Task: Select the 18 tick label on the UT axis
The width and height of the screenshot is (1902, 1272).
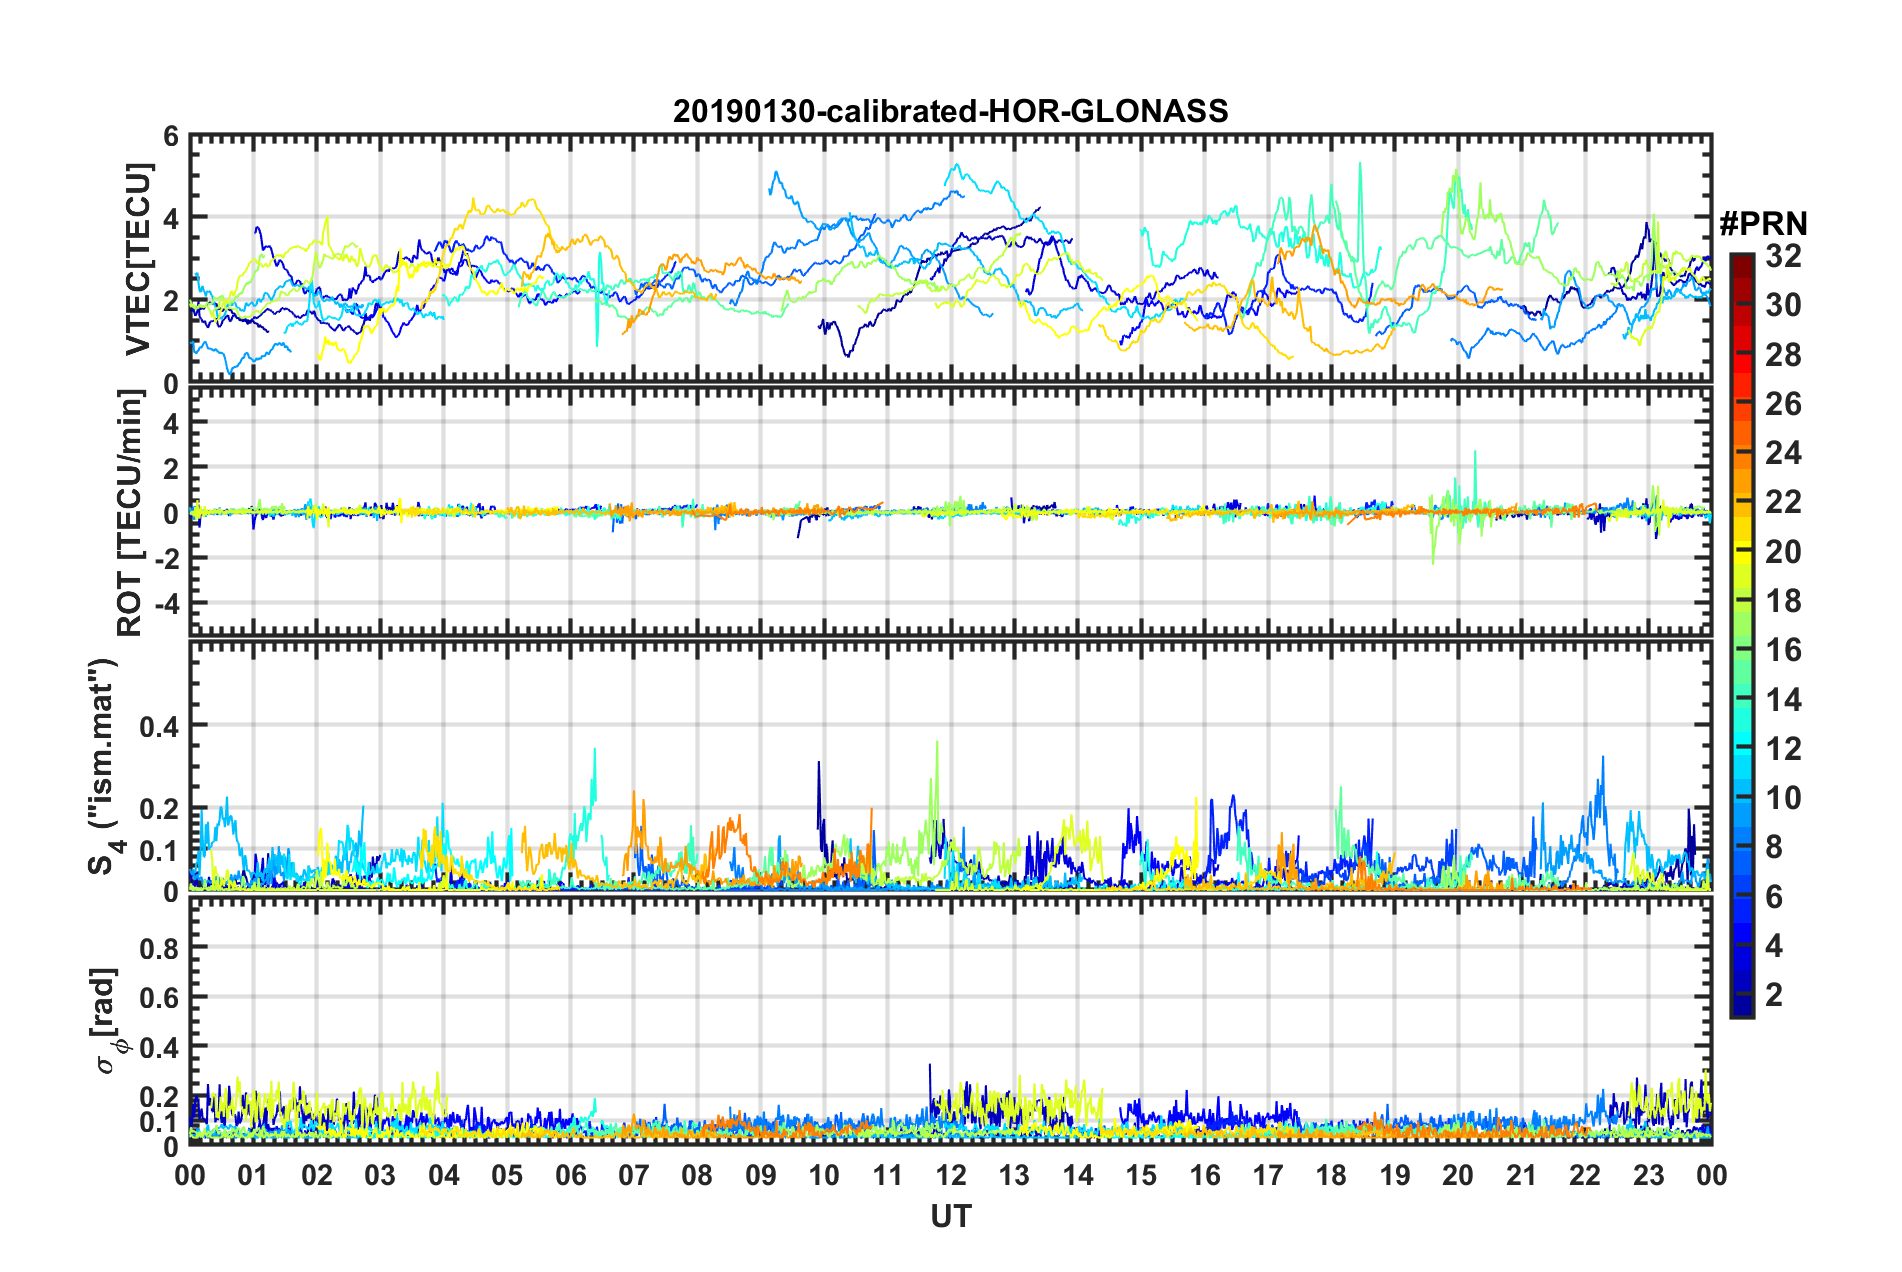Action: click(1331, 1175)
